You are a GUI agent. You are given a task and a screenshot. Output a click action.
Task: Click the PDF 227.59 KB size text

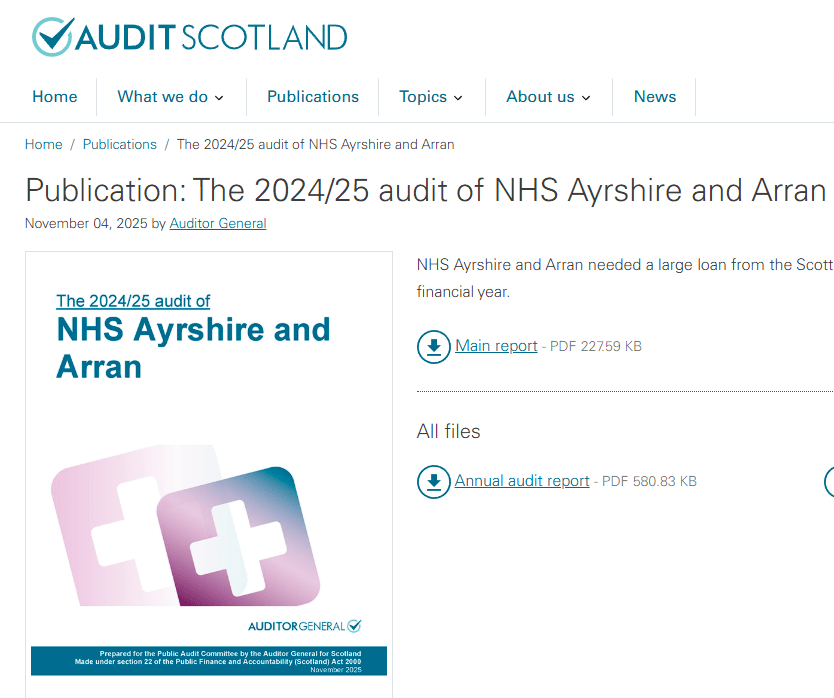(x=596, y=346)
